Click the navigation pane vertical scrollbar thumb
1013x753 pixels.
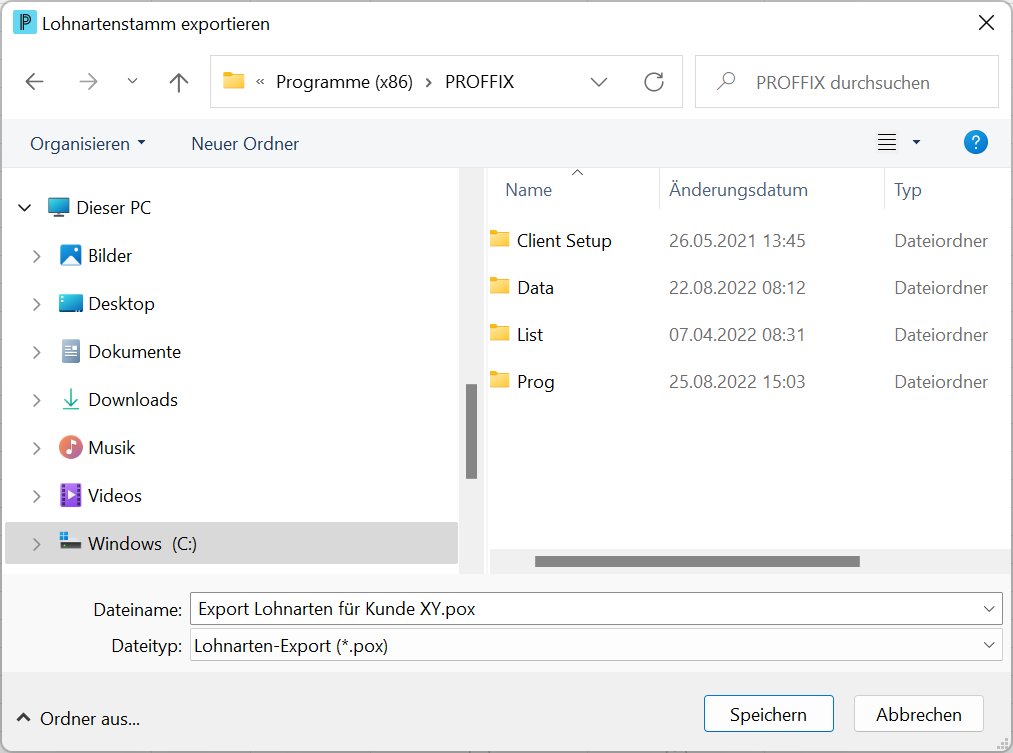[x=472, y=431]
